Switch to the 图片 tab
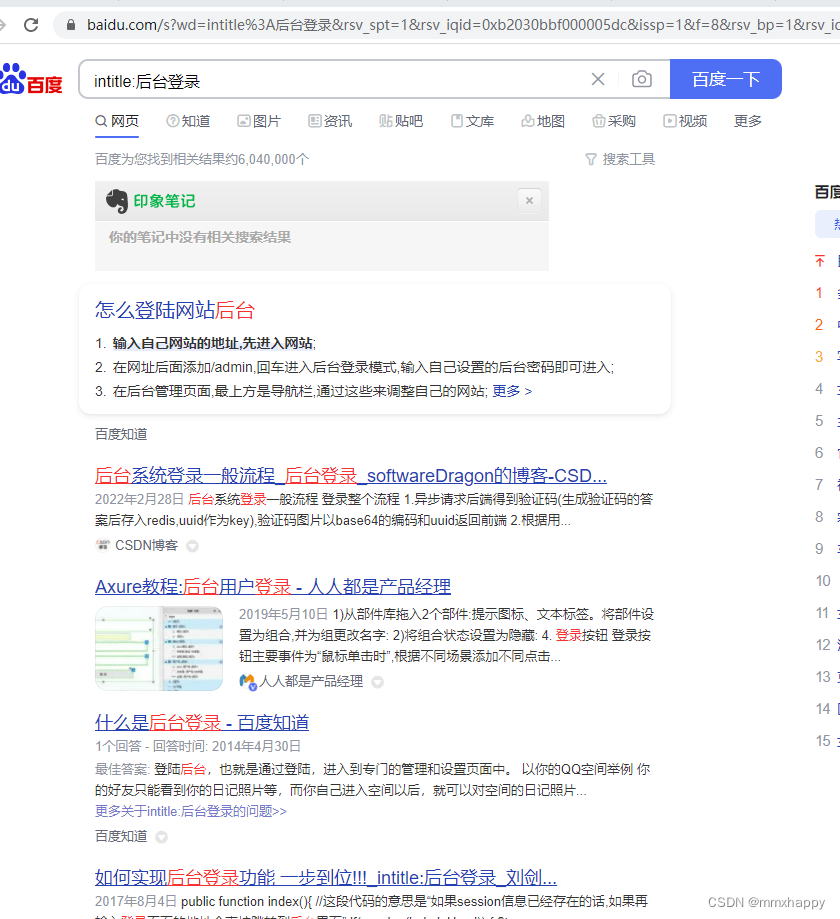This screenshot has height=919, width=840. point(259,121)
